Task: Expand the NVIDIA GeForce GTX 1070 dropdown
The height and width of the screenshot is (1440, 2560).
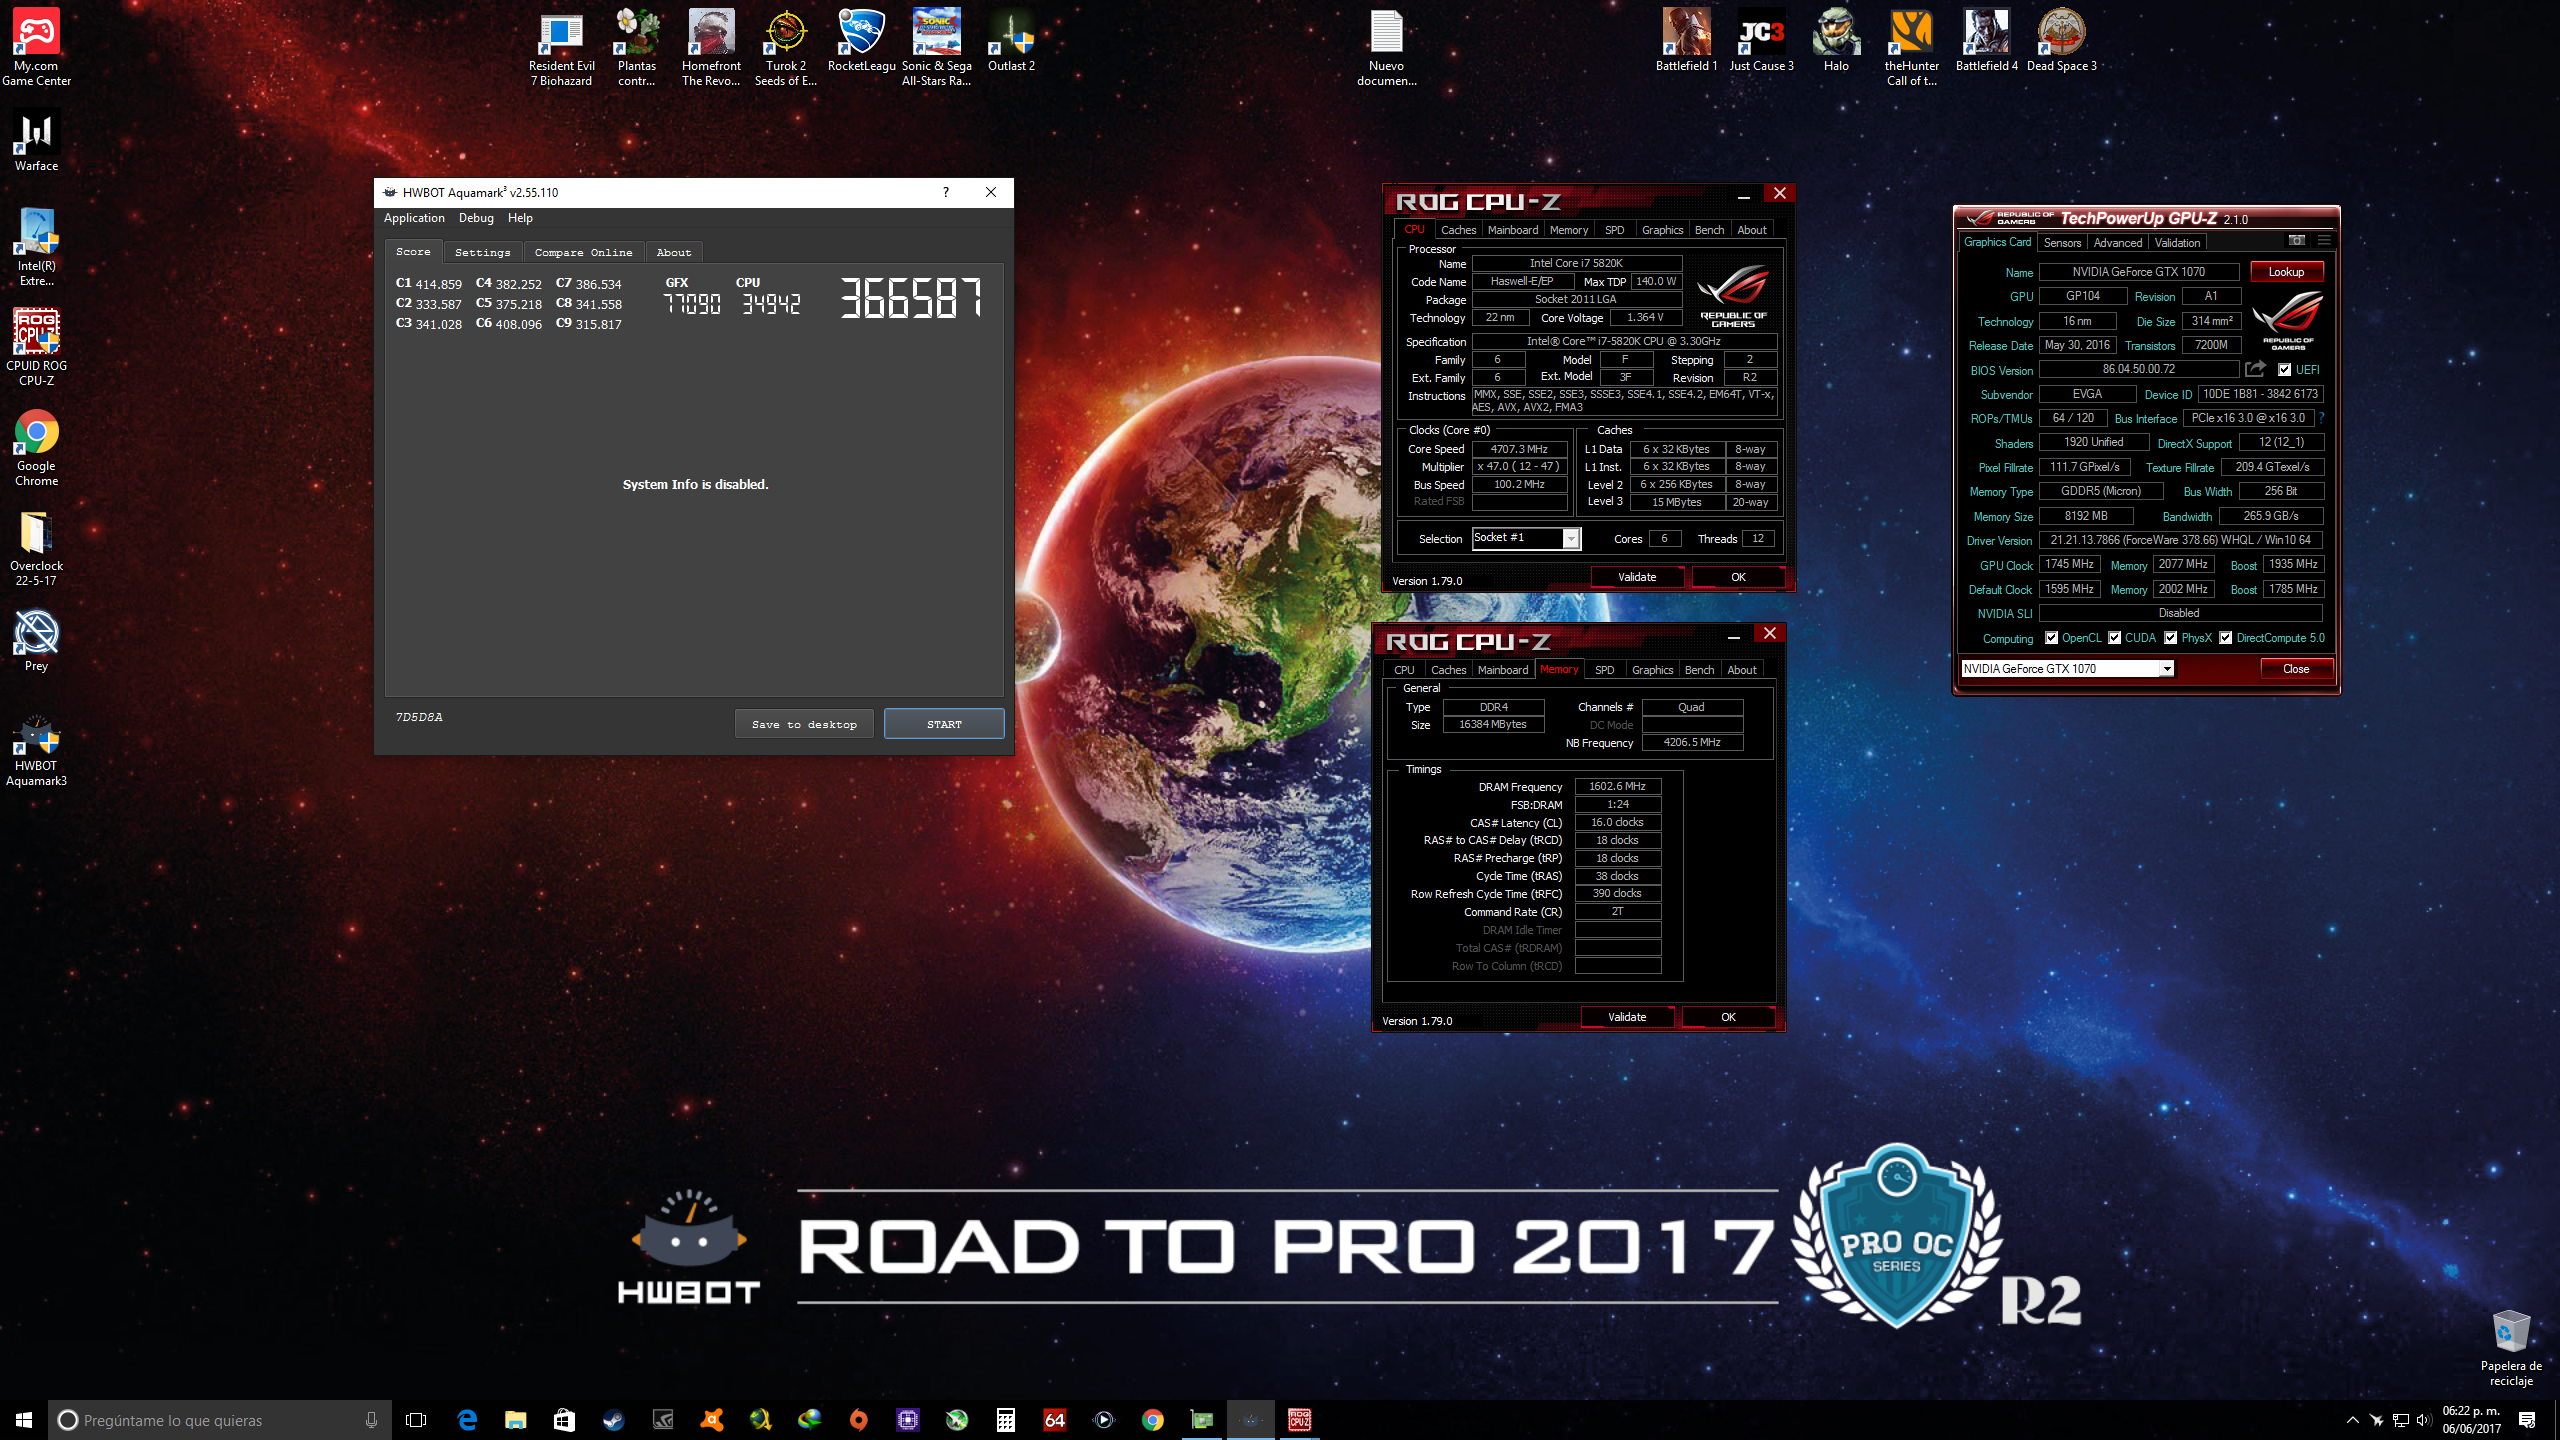Action: pos(2167,669)
